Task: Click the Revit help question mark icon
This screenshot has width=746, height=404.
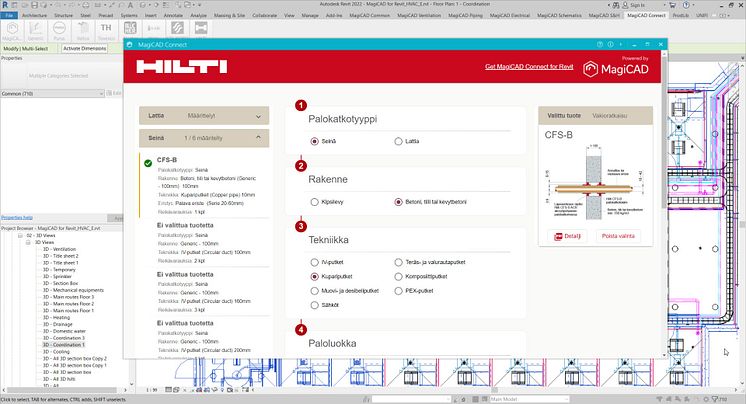Action: [686, 5]
